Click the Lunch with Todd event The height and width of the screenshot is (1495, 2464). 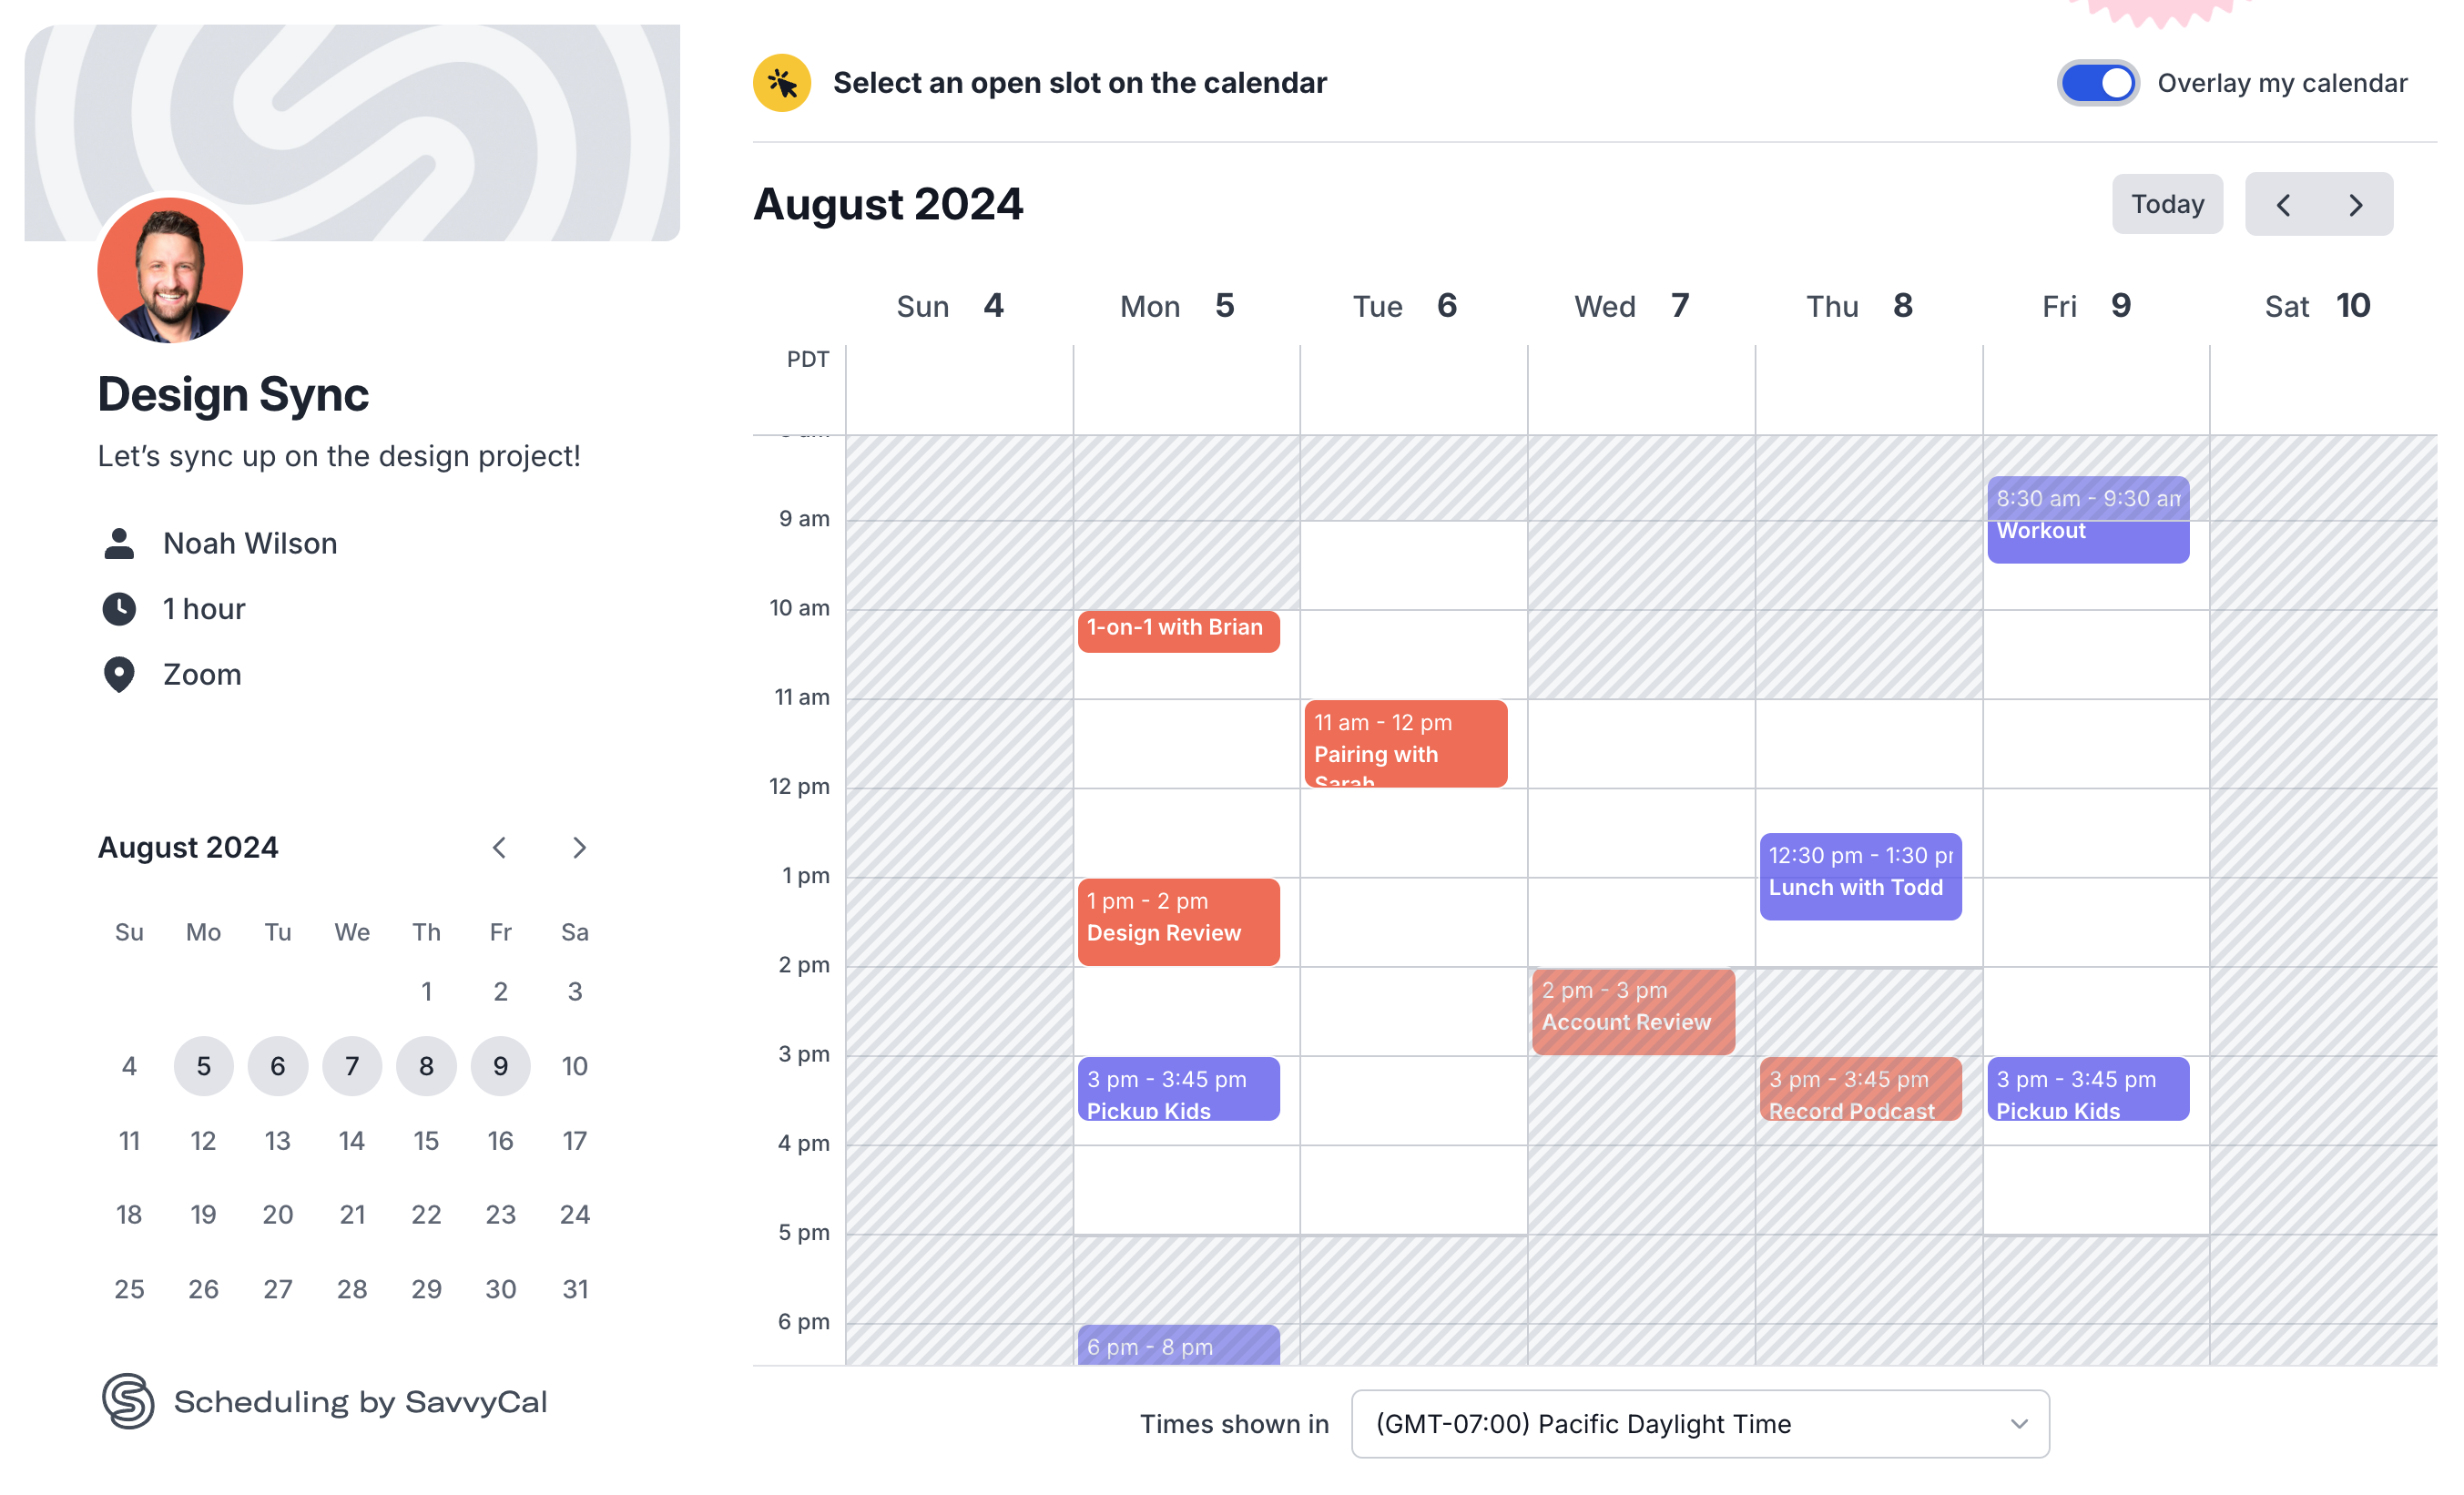[1860, 876]
